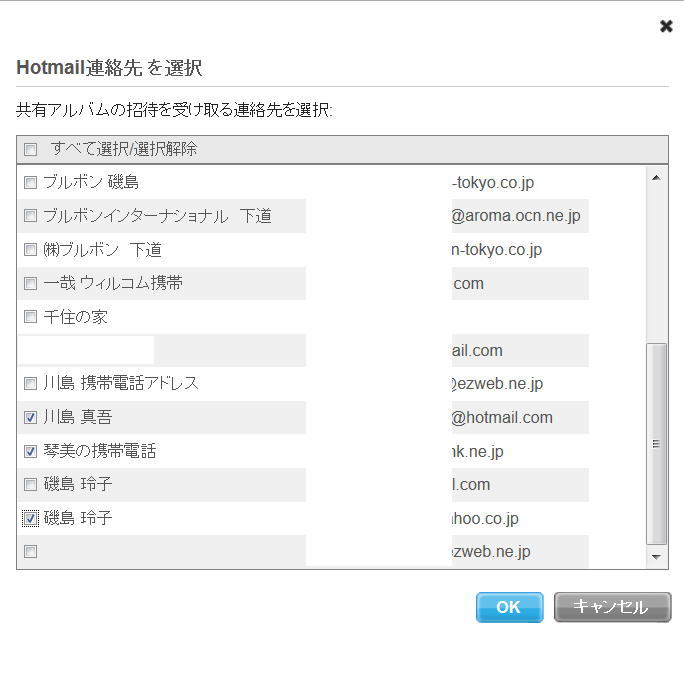Click the ail.com email text
Screen dimensions: 684x684
coord(477,350)
